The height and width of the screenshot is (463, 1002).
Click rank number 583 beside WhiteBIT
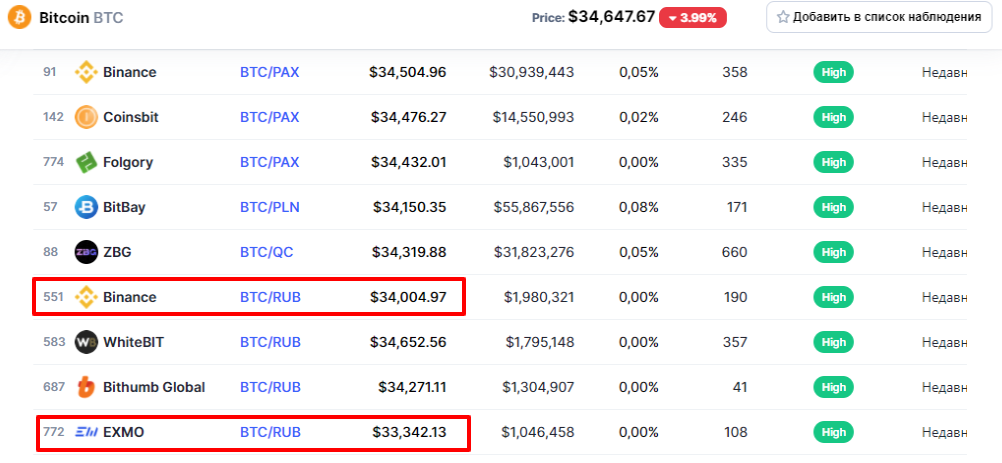54,342
